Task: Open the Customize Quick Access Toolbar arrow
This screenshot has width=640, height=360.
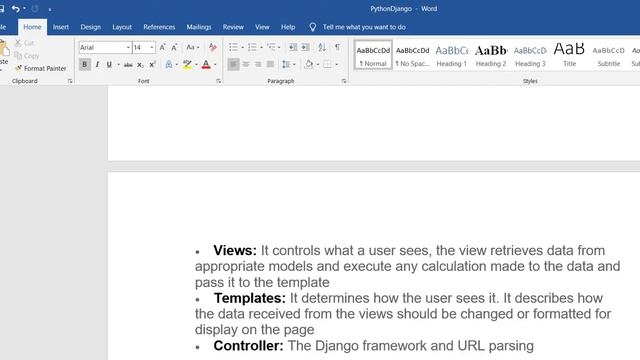Action: pyautogui.click(x=50, y=9)
